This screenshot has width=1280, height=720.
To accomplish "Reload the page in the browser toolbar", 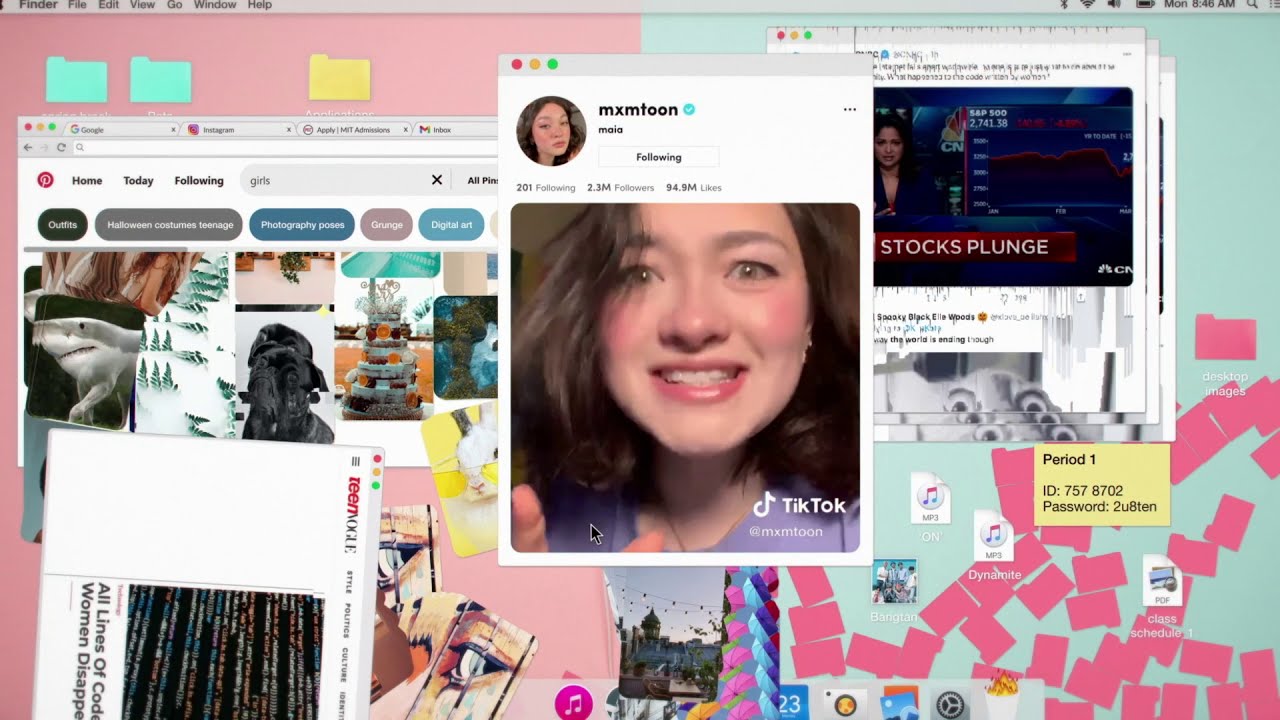I will pyautogui.click(x=61, y=147).
